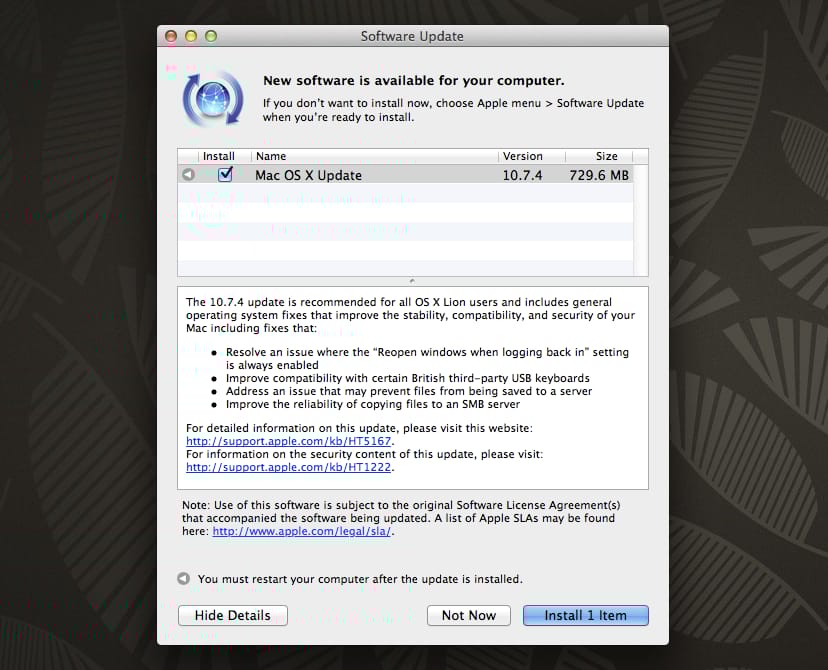
Task: Click the Install 1 Item button
Action: 586,616
